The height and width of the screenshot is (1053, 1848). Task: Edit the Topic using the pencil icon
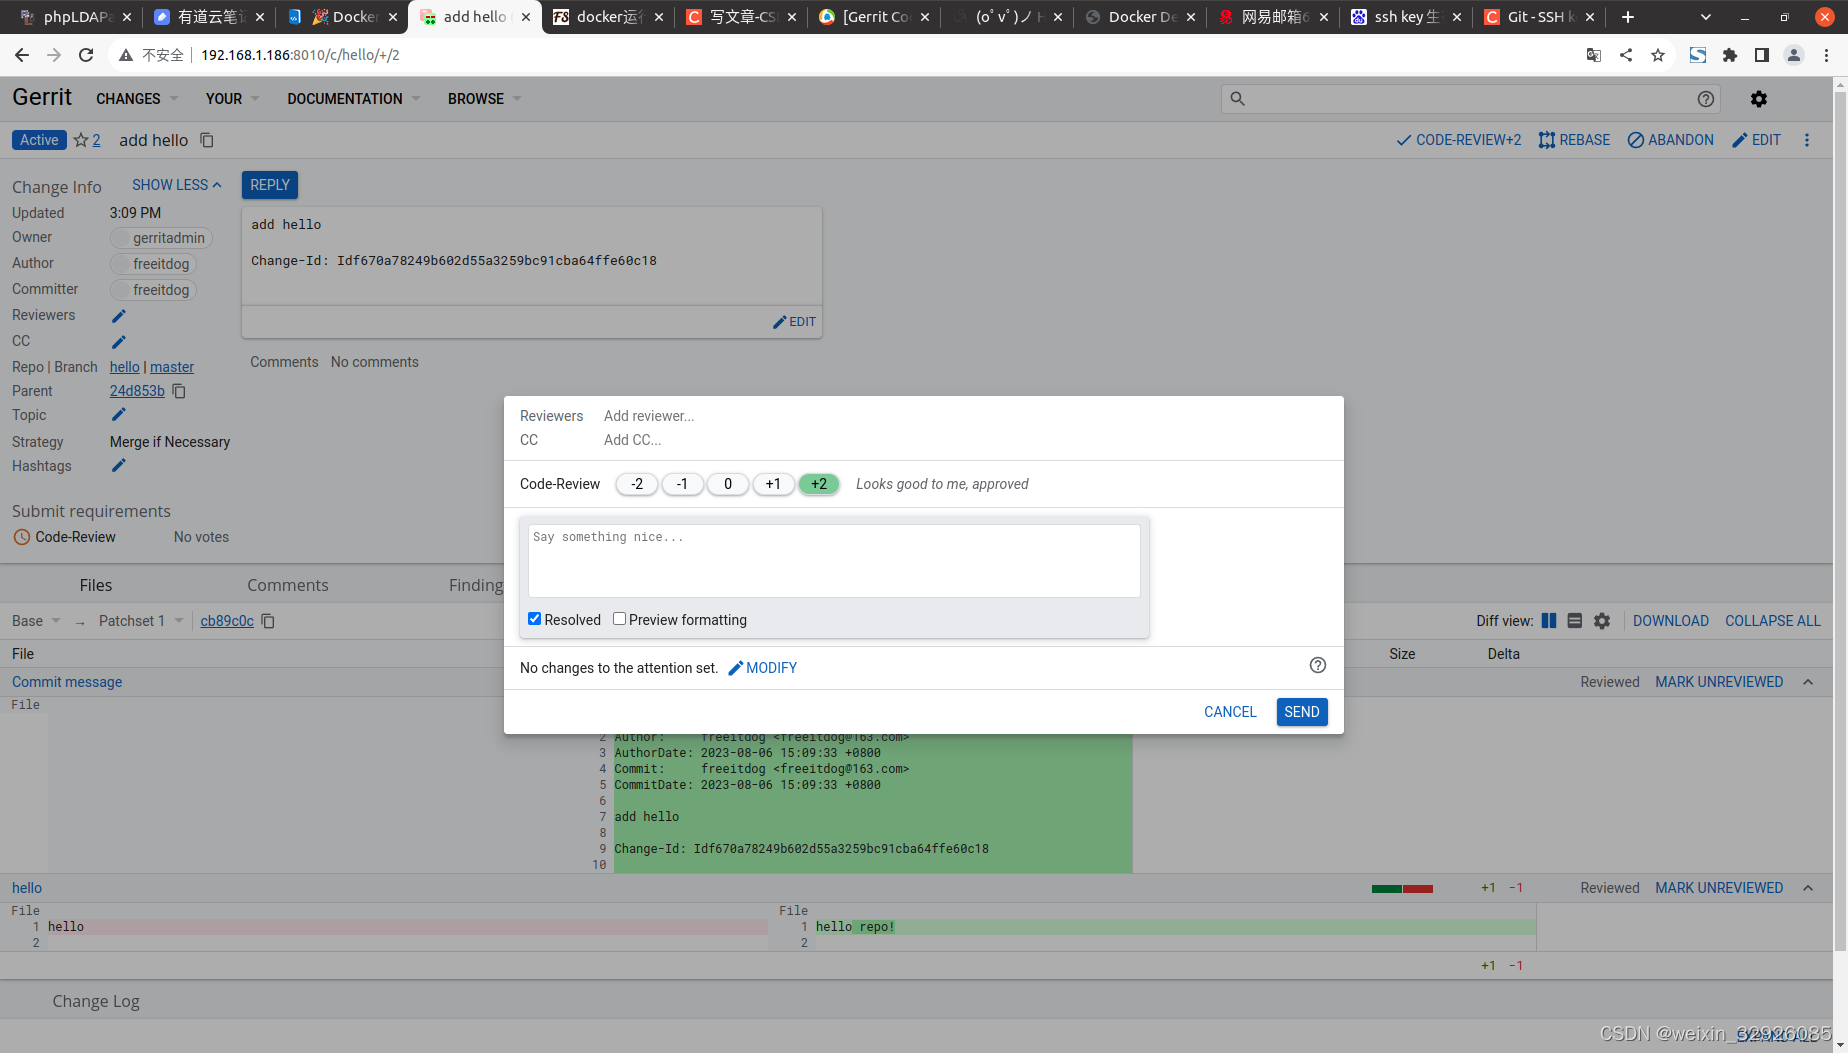tap(118, 414)
